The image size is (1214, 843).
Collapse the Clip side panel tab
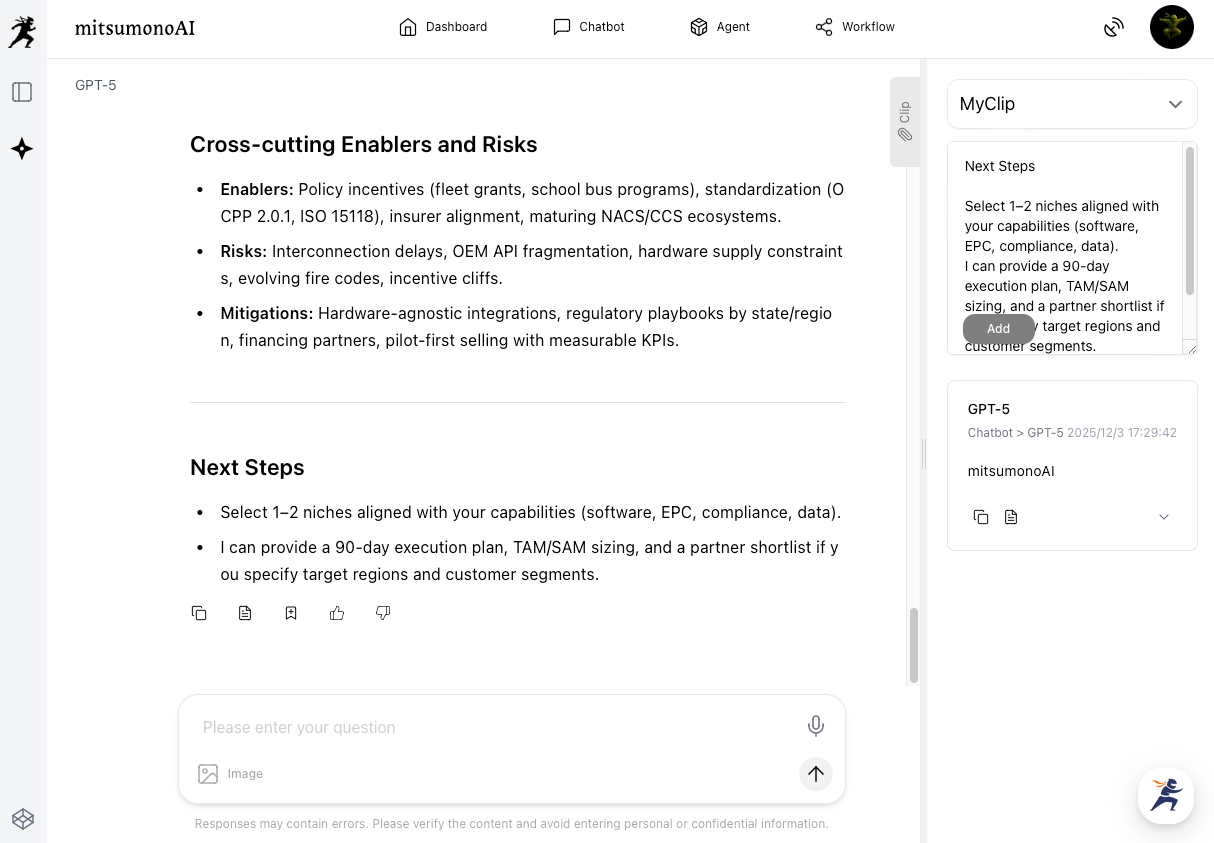tap(904, 121)
